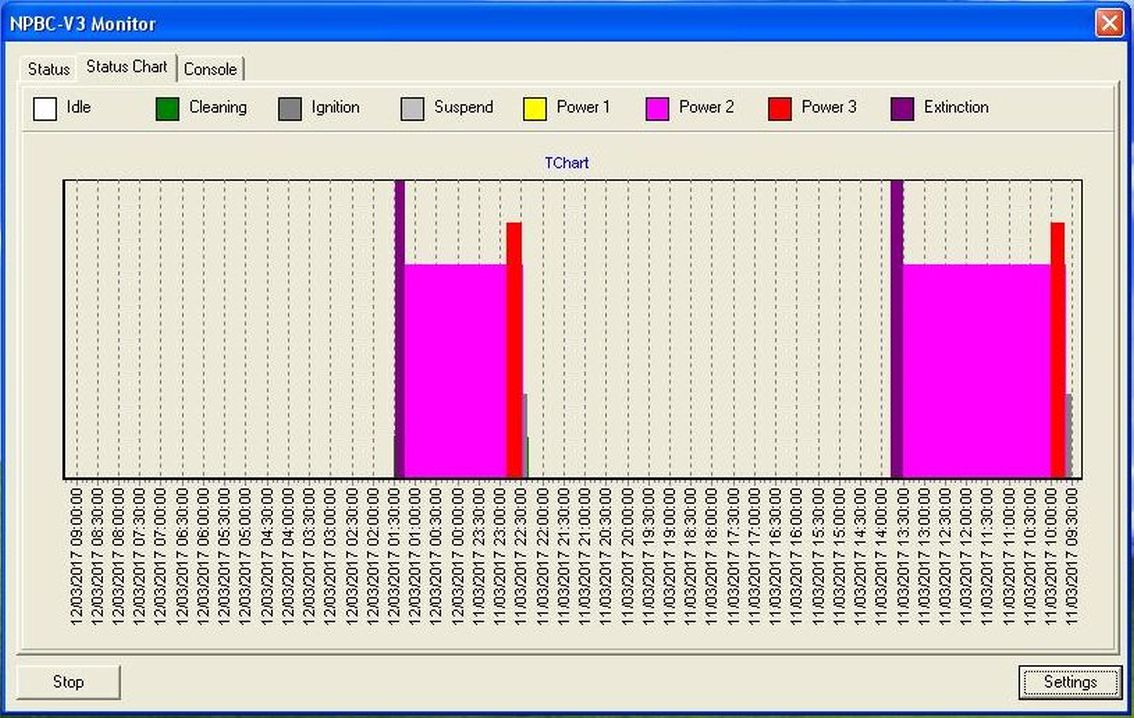1134x718 pixels.
Task: Switch to the Status tab
Action: pyautogui.click(x=48, y=69)
